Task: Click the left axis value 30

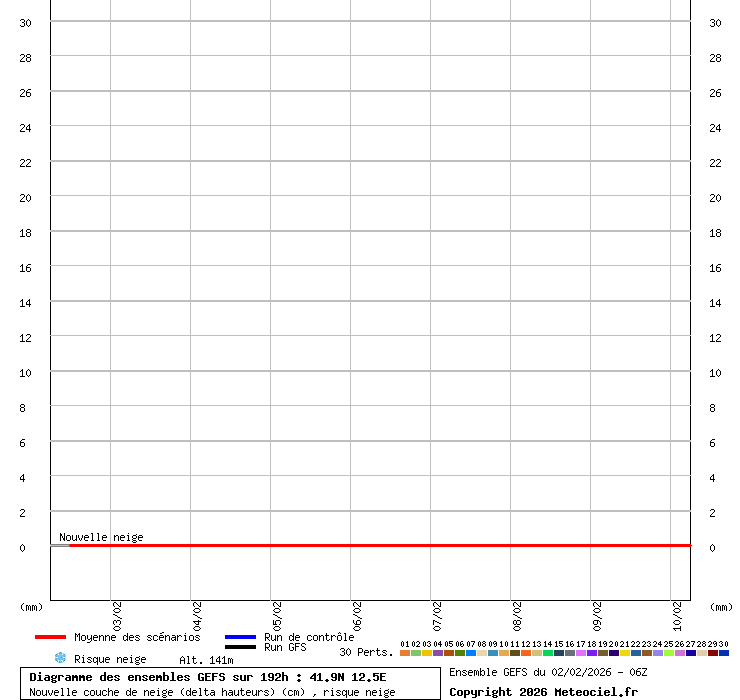Action: click(26, 23)
